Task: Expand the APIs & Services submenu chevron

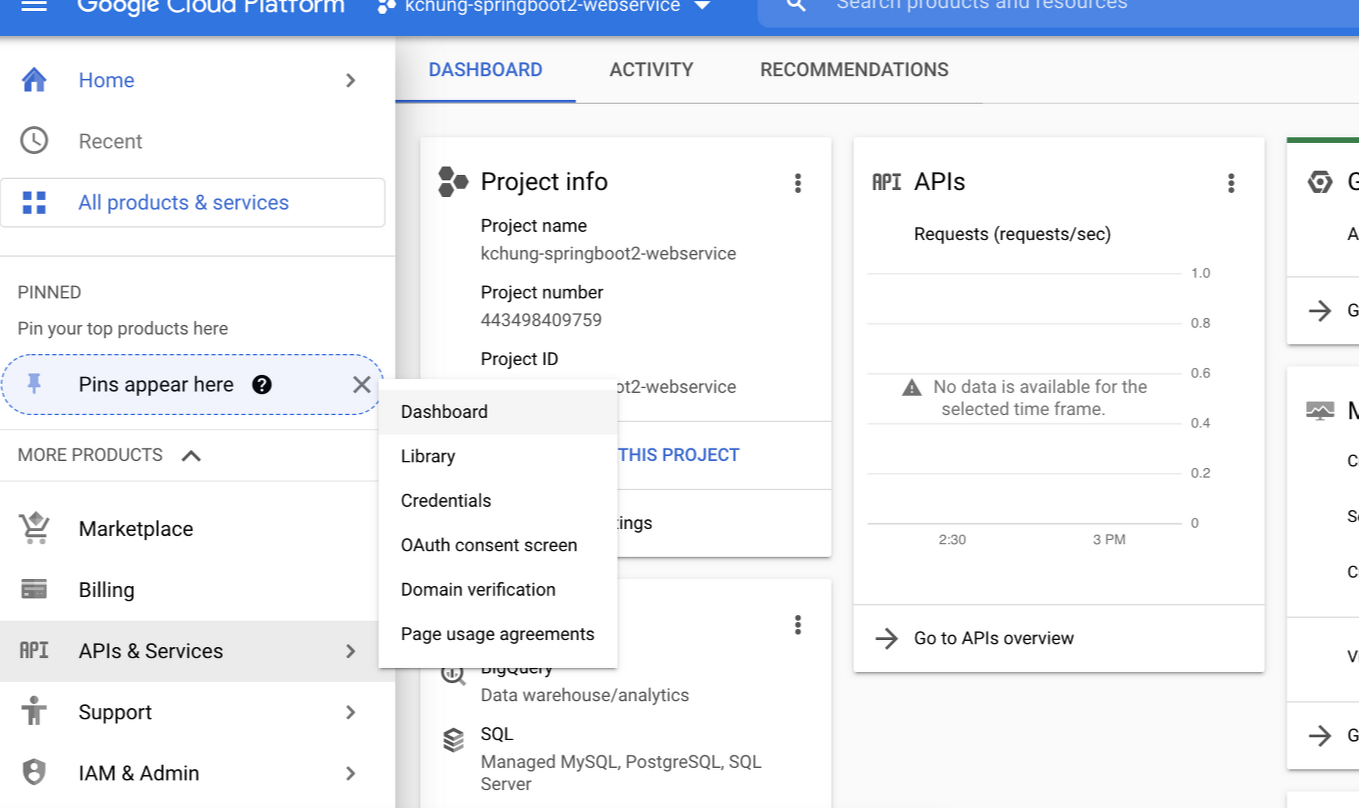Action: 351,651
